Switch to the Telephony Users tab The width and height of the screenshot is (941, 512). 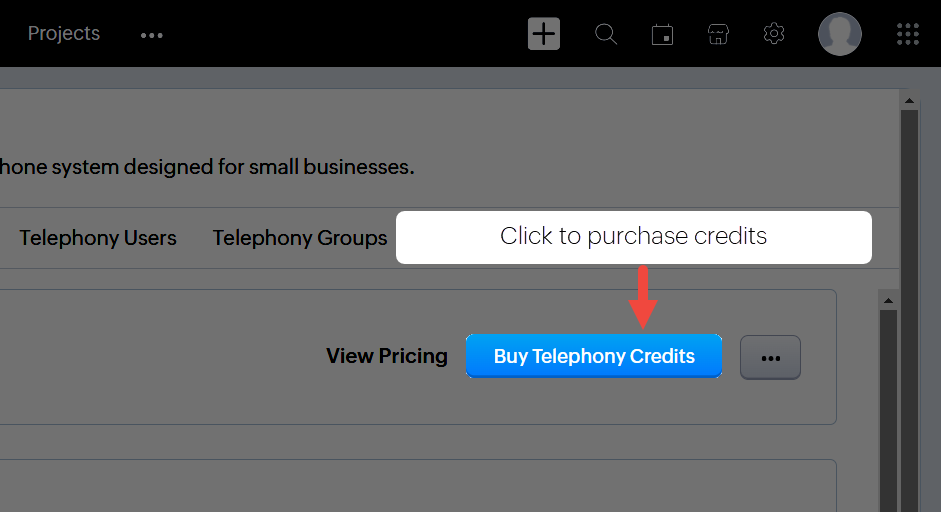click(98, 238)
